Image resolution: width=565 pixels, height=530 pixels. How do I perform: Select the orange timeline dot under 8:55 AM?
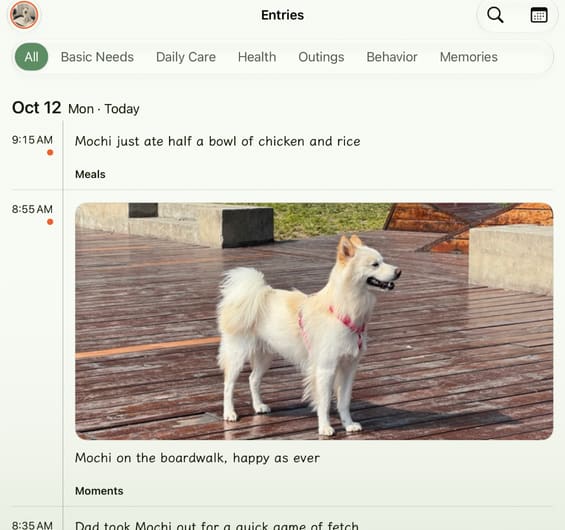pyautogui.click(x=50, y=222)
